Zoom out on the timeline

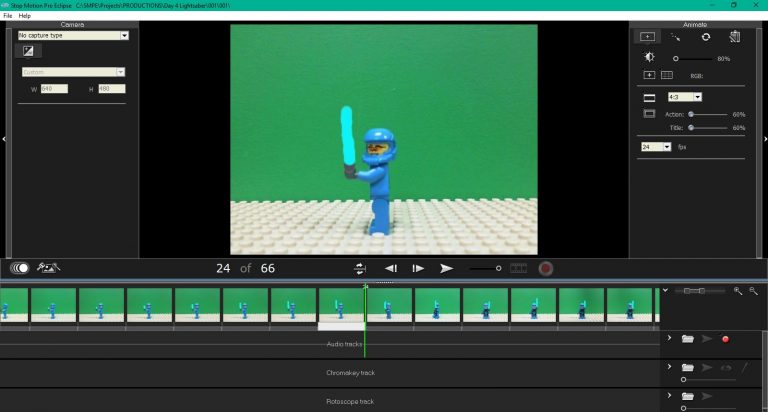coord(753,291)
